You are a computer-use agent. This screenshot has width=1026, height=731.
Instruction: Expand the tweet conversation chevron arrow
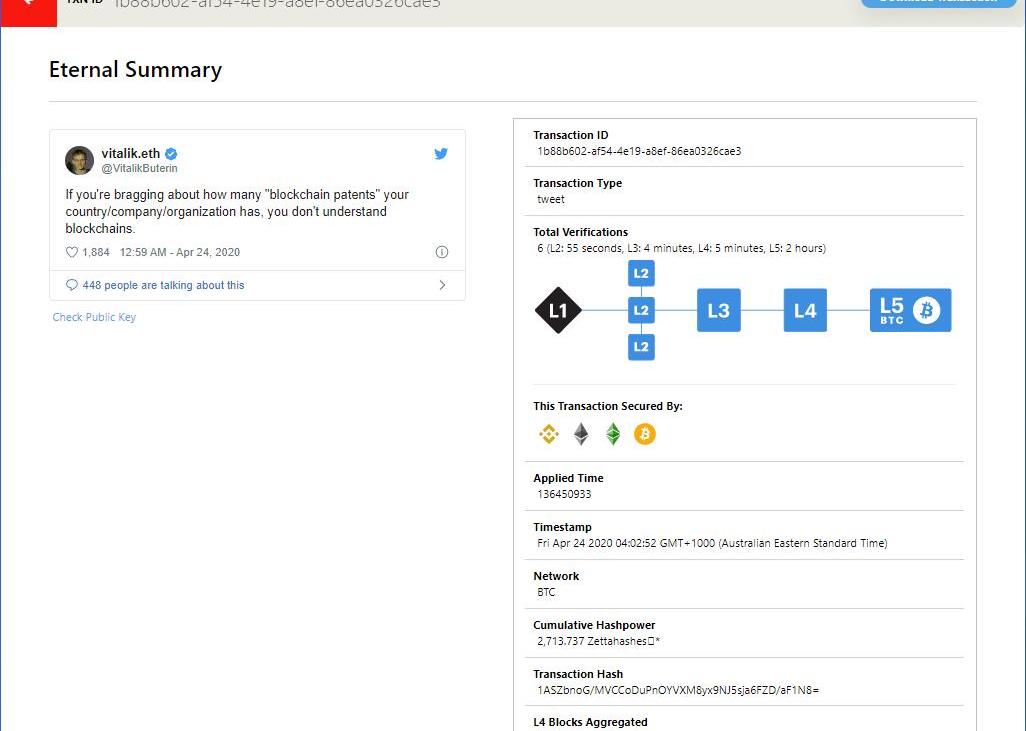(x=442, y=285)
